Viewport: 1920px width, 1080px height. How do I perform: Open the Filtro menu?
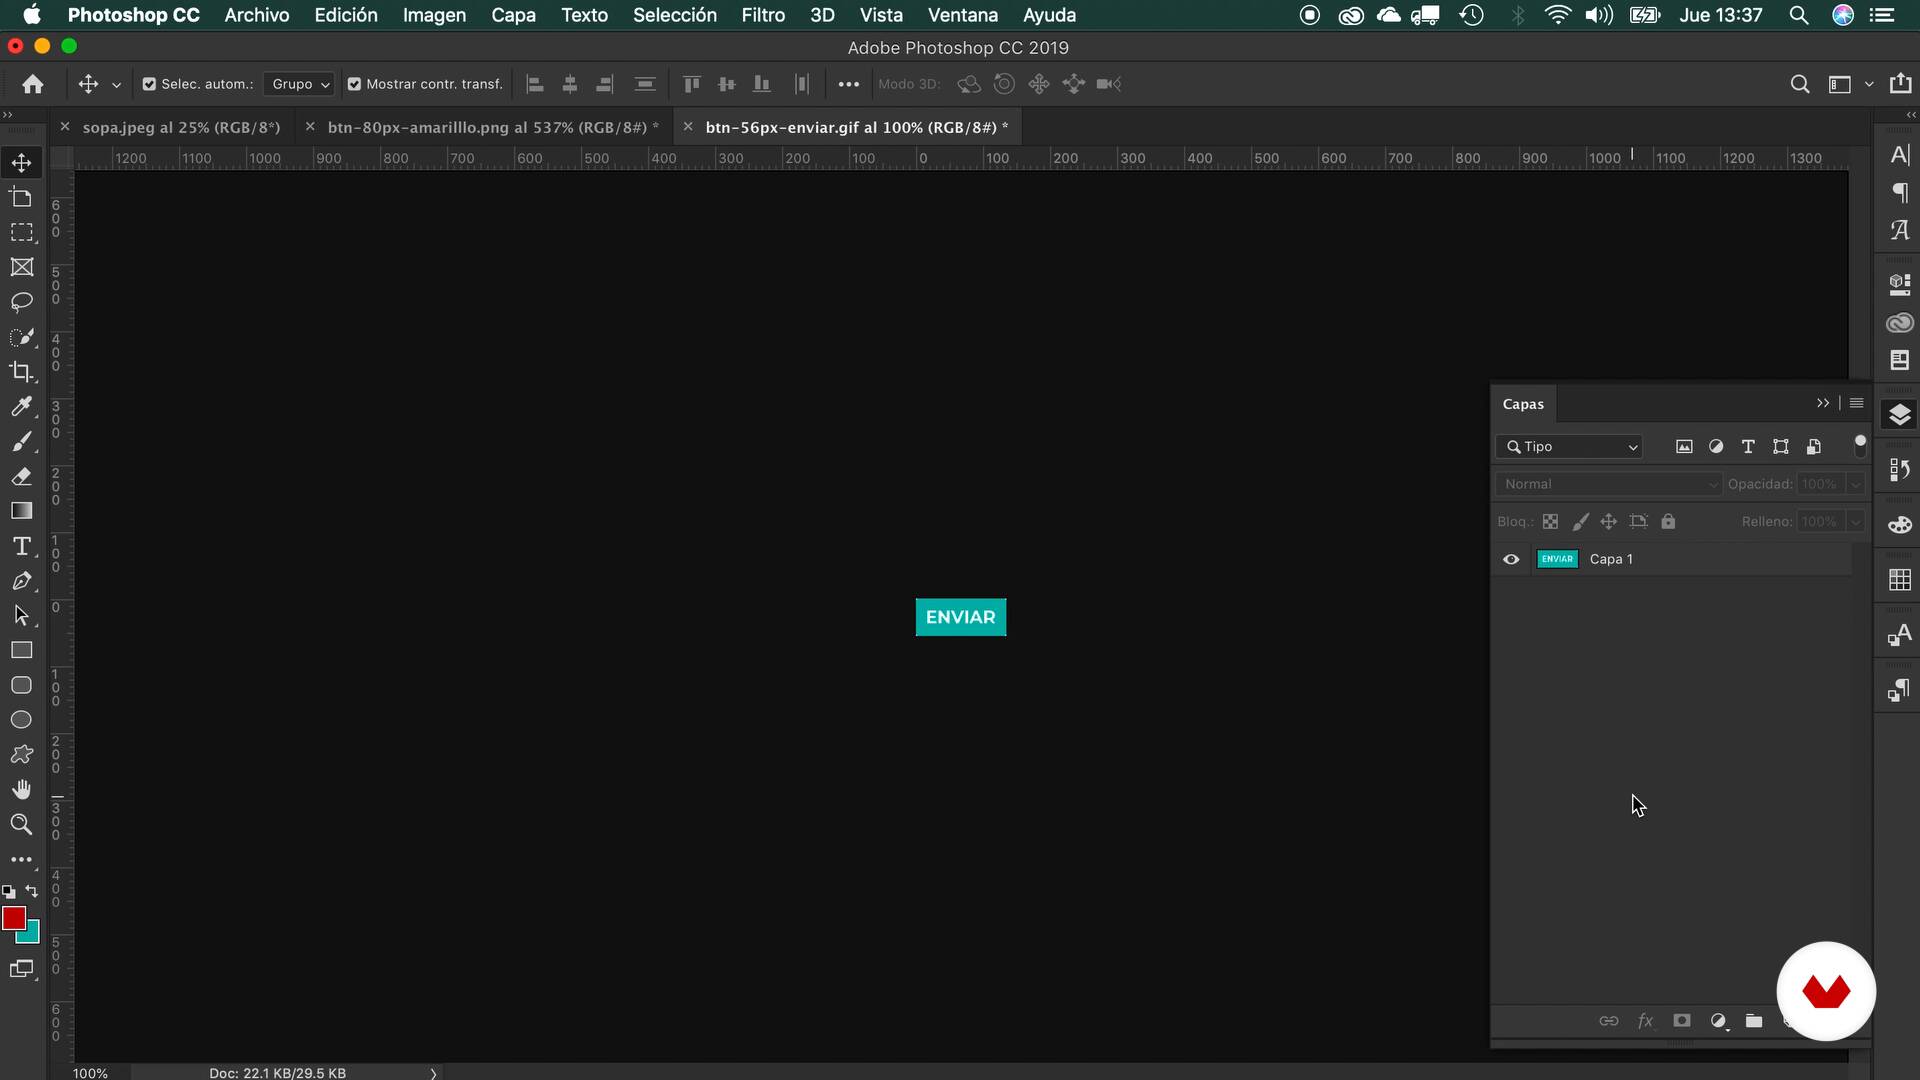pyautogui.click(x=762, y=15)
